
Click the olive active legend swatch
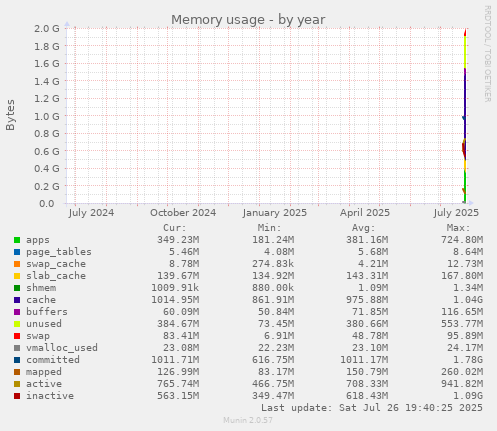coord(17,384)
